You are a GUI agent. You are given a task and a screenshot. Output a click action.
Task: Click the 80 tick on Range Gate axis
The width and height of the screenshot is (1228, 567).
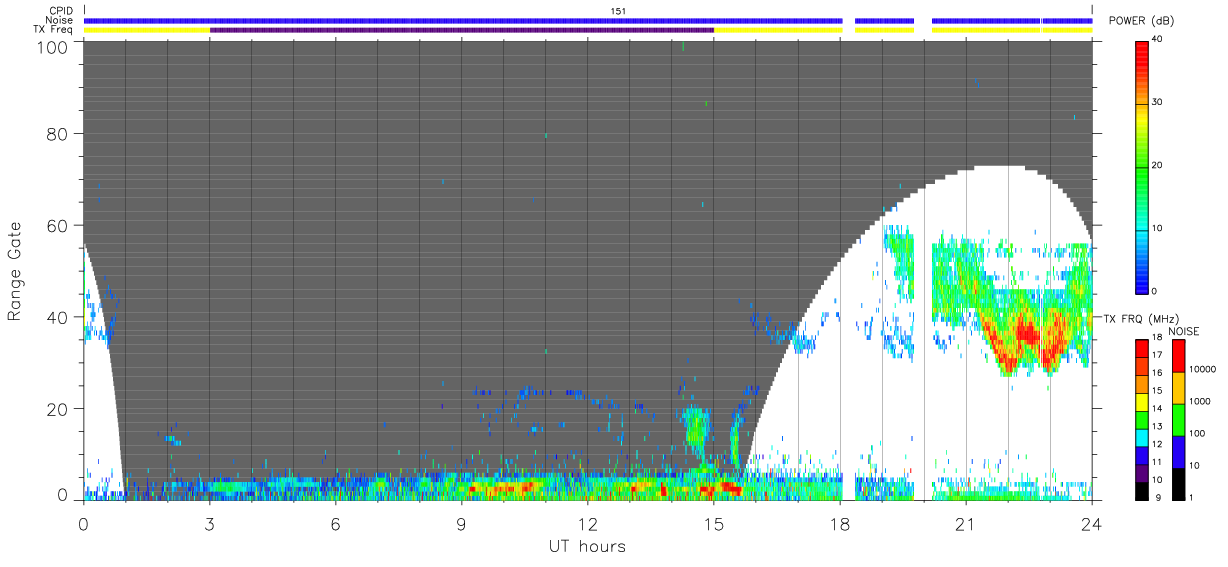pos(58,134)
